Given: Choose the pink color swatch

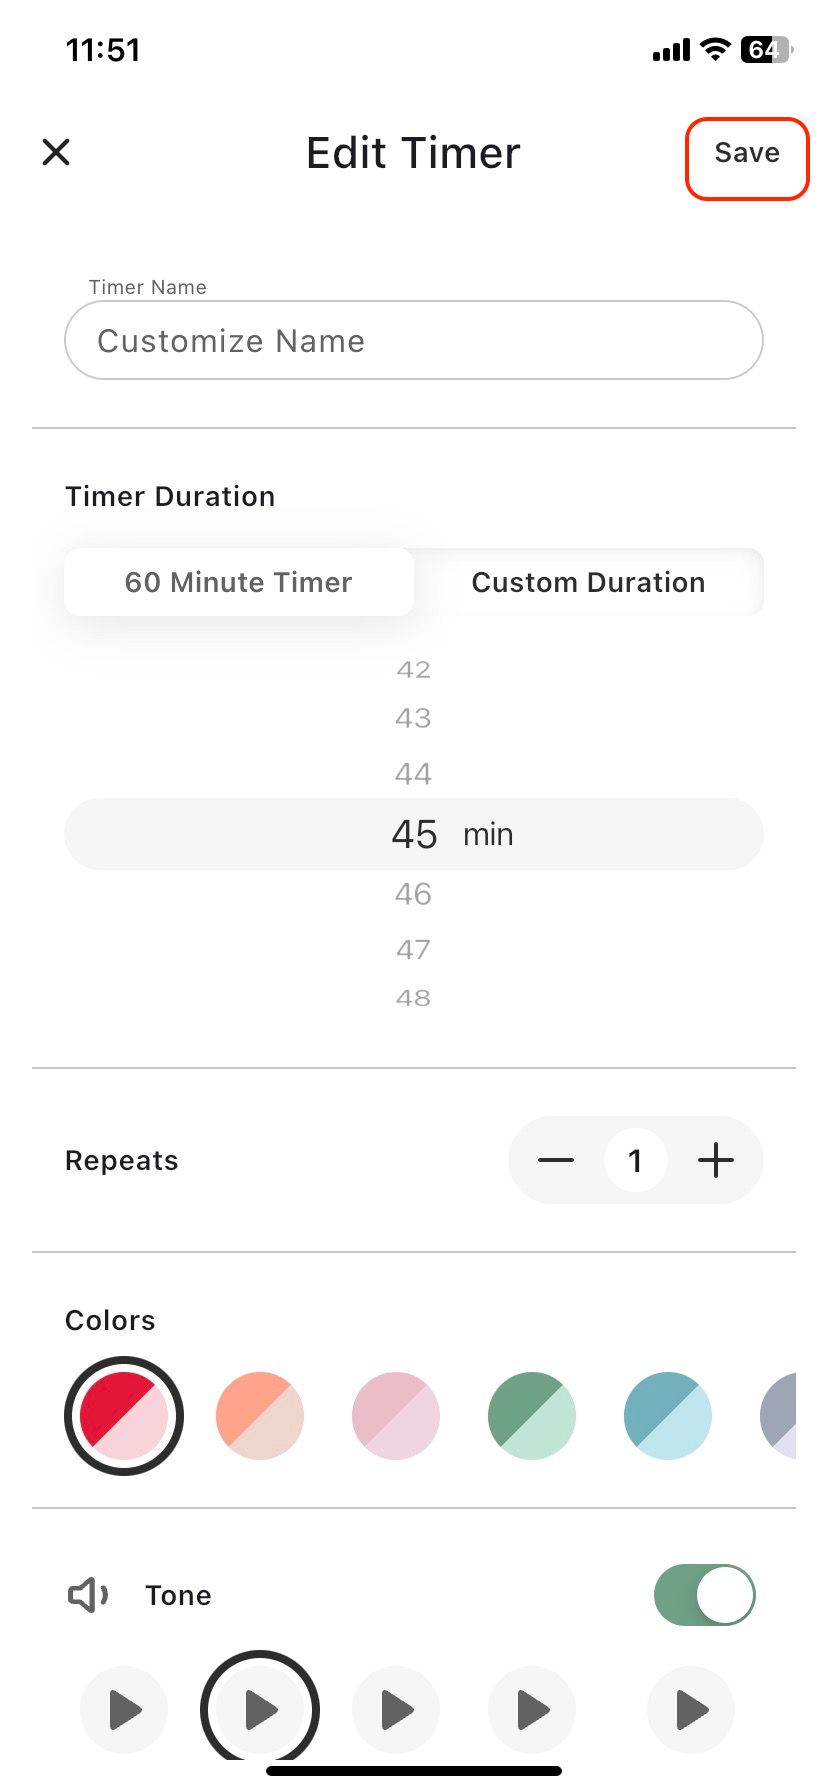Looking at the screenshot, I should (396, 1416).
